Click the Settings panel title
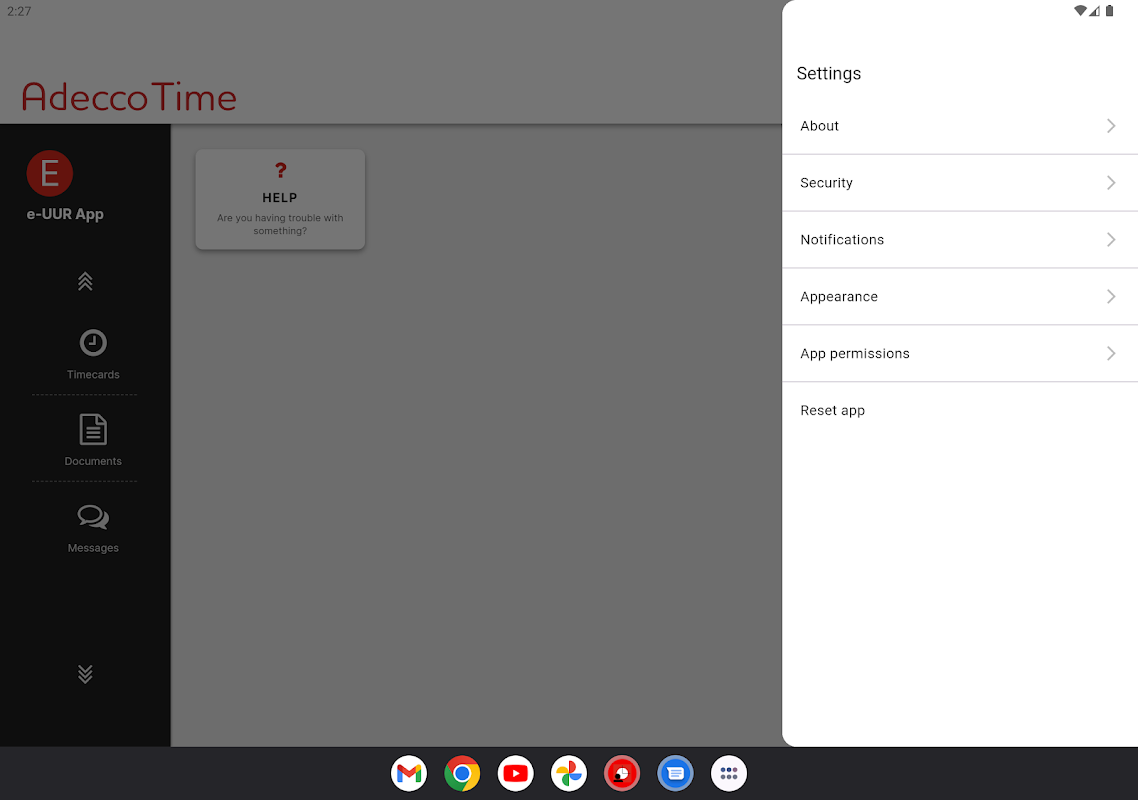This screenshot has height=800, width=1138. click(x=829, y=73)
